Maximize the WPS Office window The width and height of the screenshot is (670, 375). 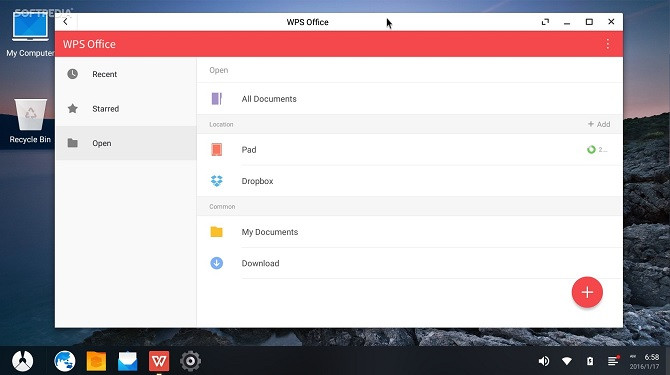[589, 22]
